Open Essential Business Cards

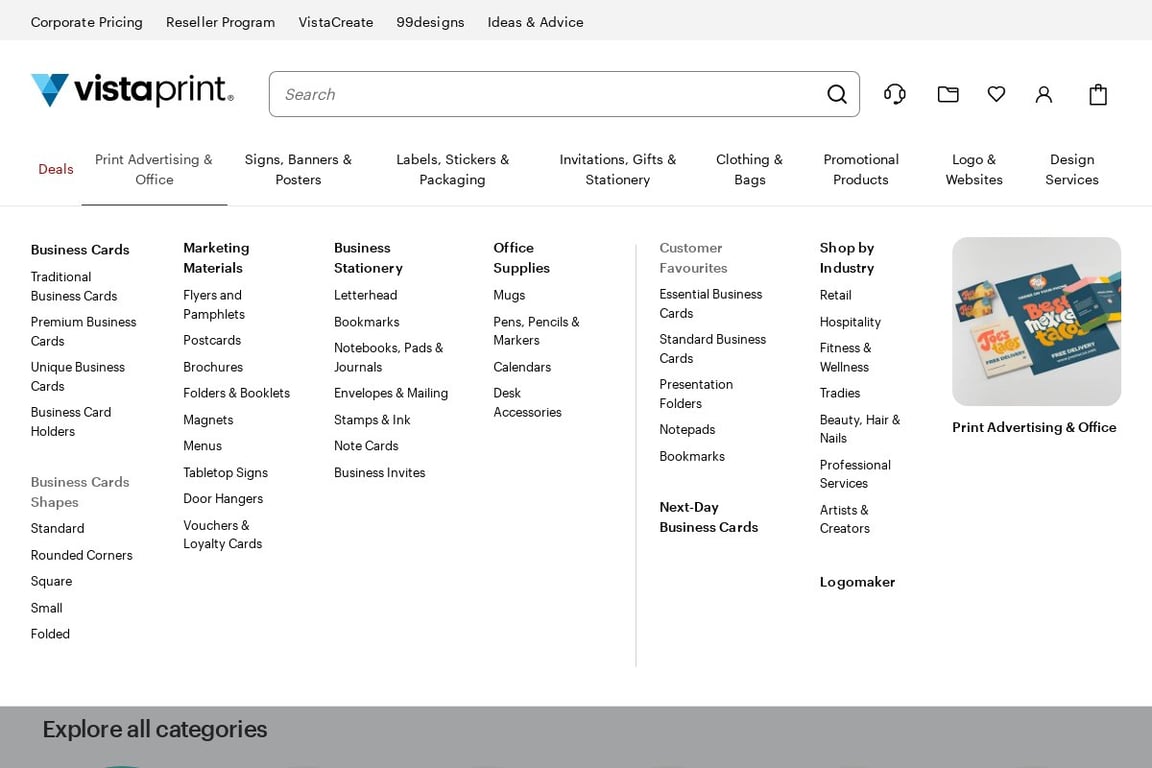pos(710,304)
